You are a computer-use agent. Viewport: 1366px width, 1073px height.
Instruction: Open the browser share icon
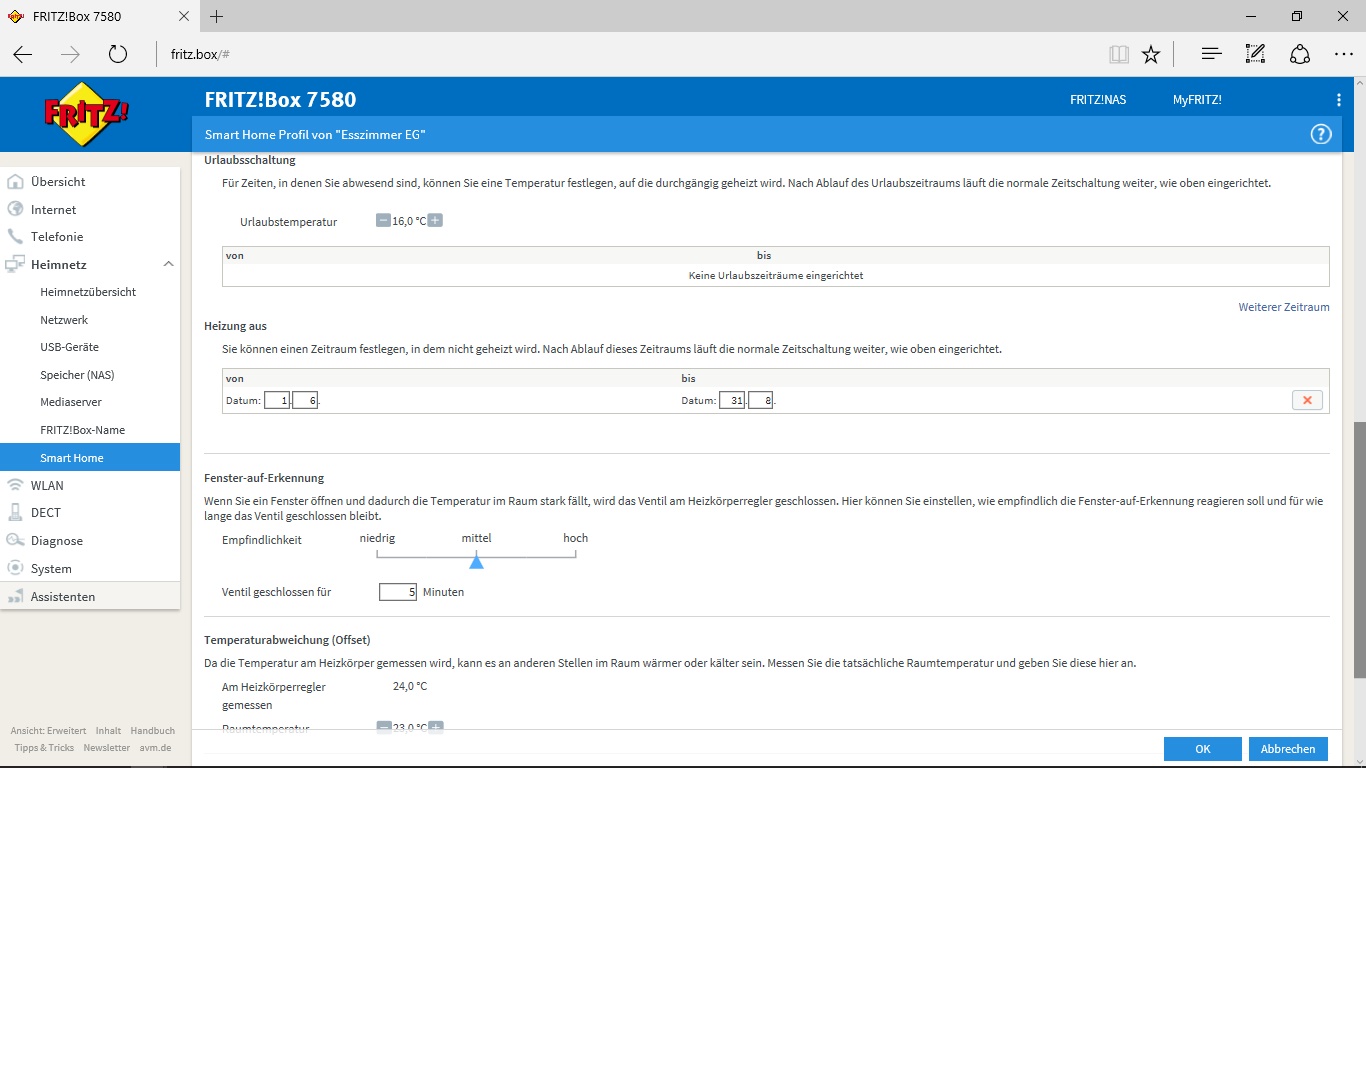pyautogui.click(x=1300, y=54)
